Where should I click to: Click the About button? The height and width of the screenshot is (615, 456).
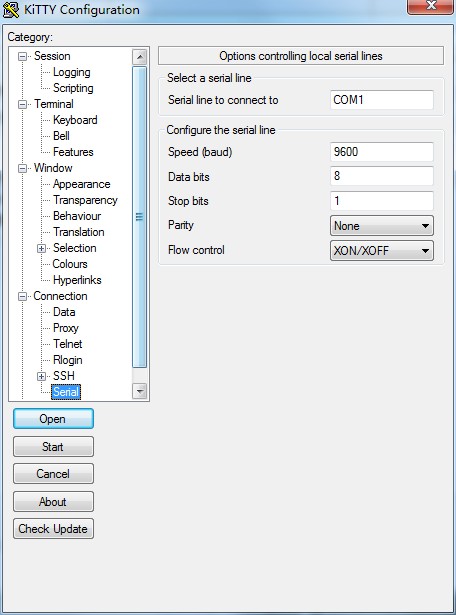coord(53,502)
